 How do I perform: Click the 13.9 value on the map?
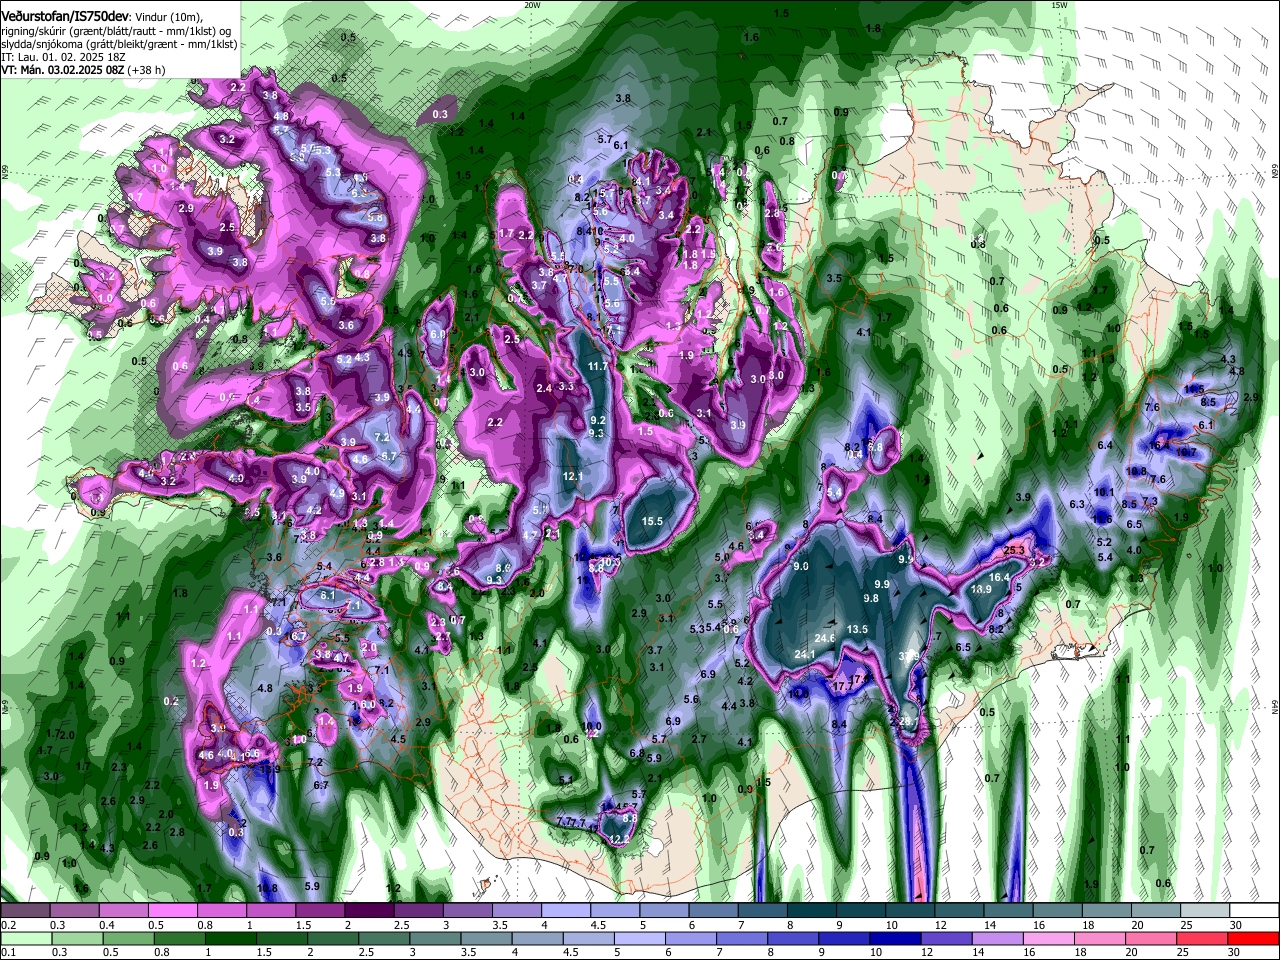(981, 590)
